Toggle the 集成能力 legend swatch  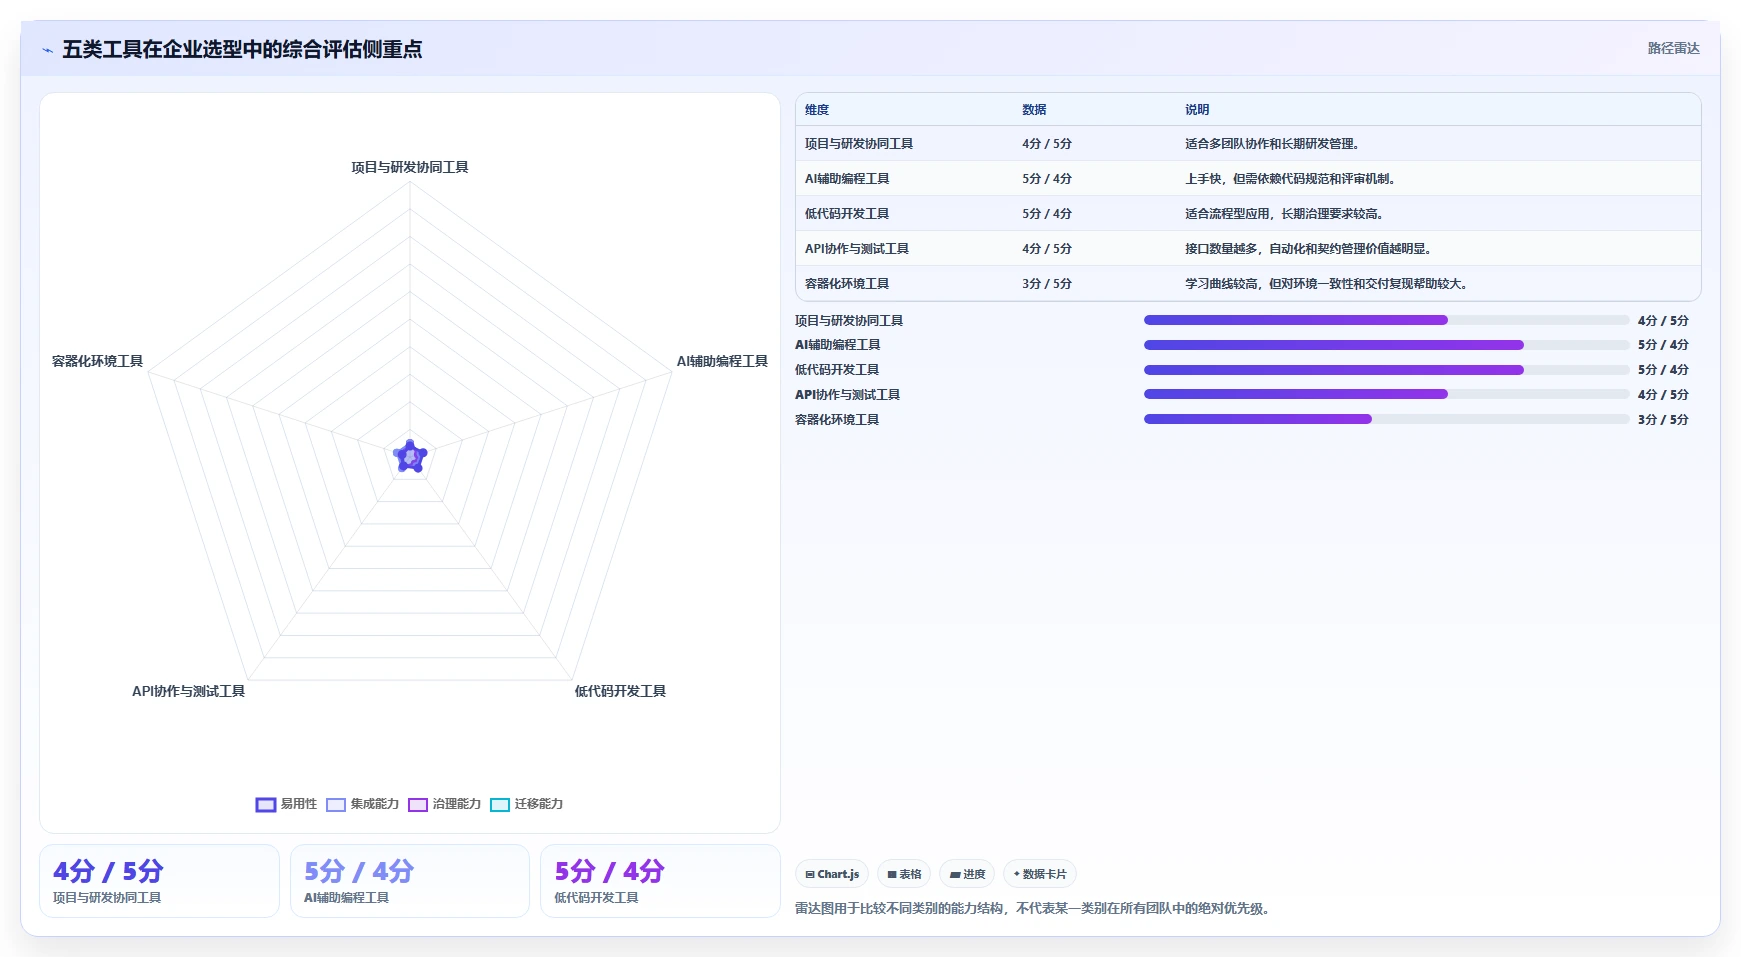pyautogui.click(x=336, y=805)
